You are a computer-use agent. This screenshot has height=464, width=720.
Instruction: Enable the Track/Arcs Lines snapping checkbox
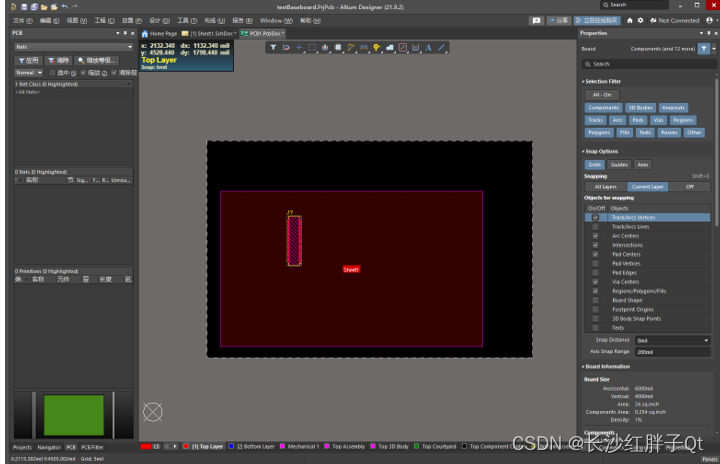tap(595, 226)
